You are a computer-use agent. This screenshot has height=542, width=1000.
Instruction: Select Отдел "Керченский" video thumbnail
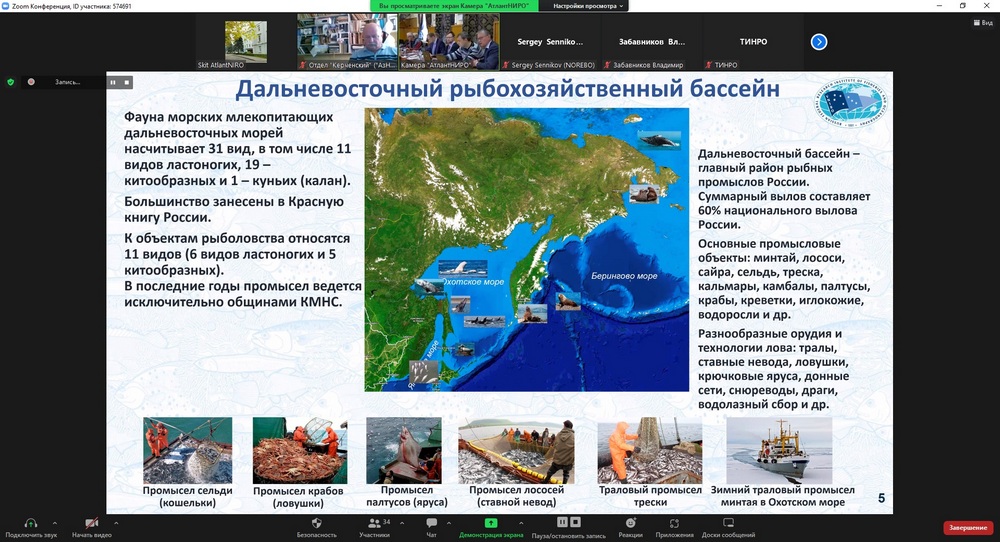click(x=347, y=42)
